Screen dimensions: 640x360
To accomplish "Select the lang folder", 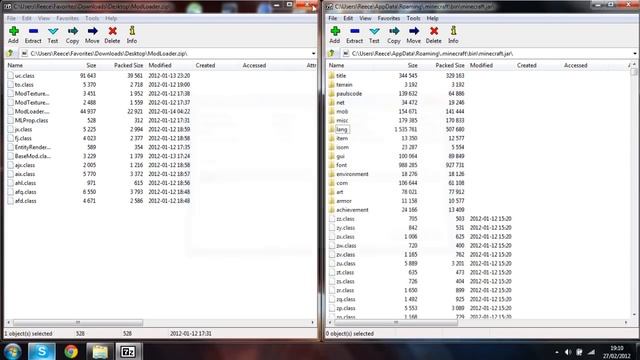I will pyautogui.click(x=342, y=129).
